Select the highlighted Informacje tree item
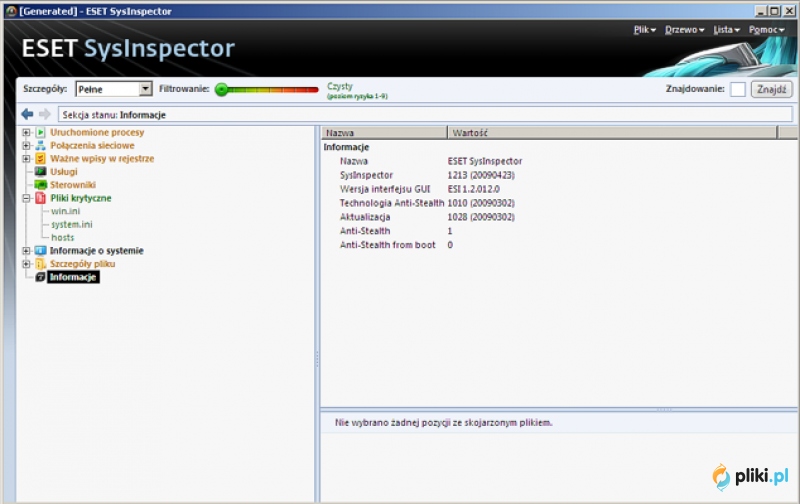Image resolution: width=800 pixels, height=504 pixels. click(73, 277)
